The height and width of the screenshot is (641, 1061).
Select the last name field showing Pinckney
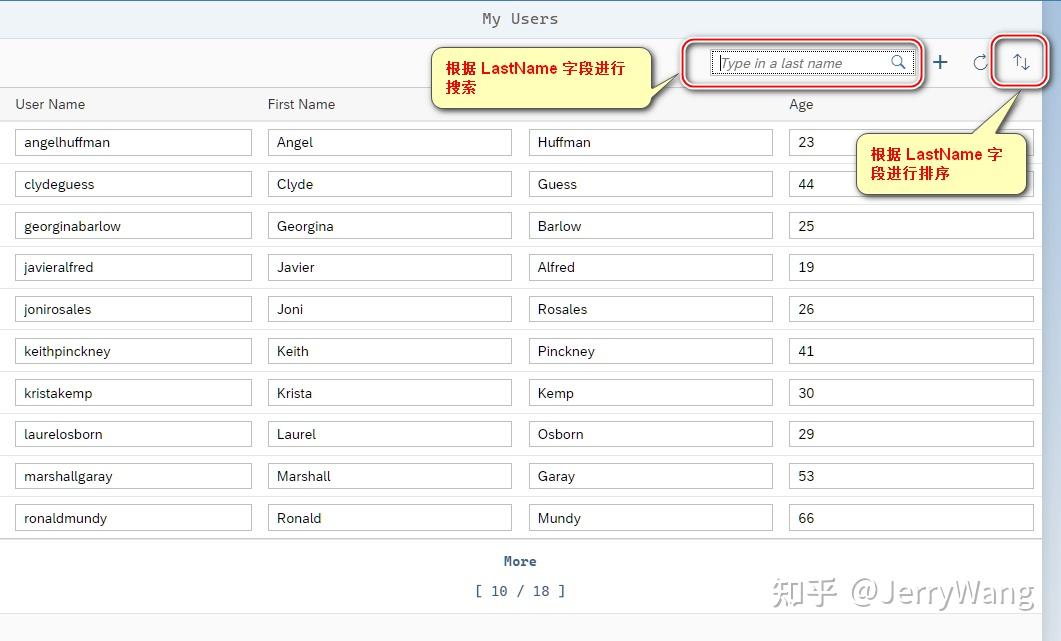pyautogui.click(x=650, y=350)
